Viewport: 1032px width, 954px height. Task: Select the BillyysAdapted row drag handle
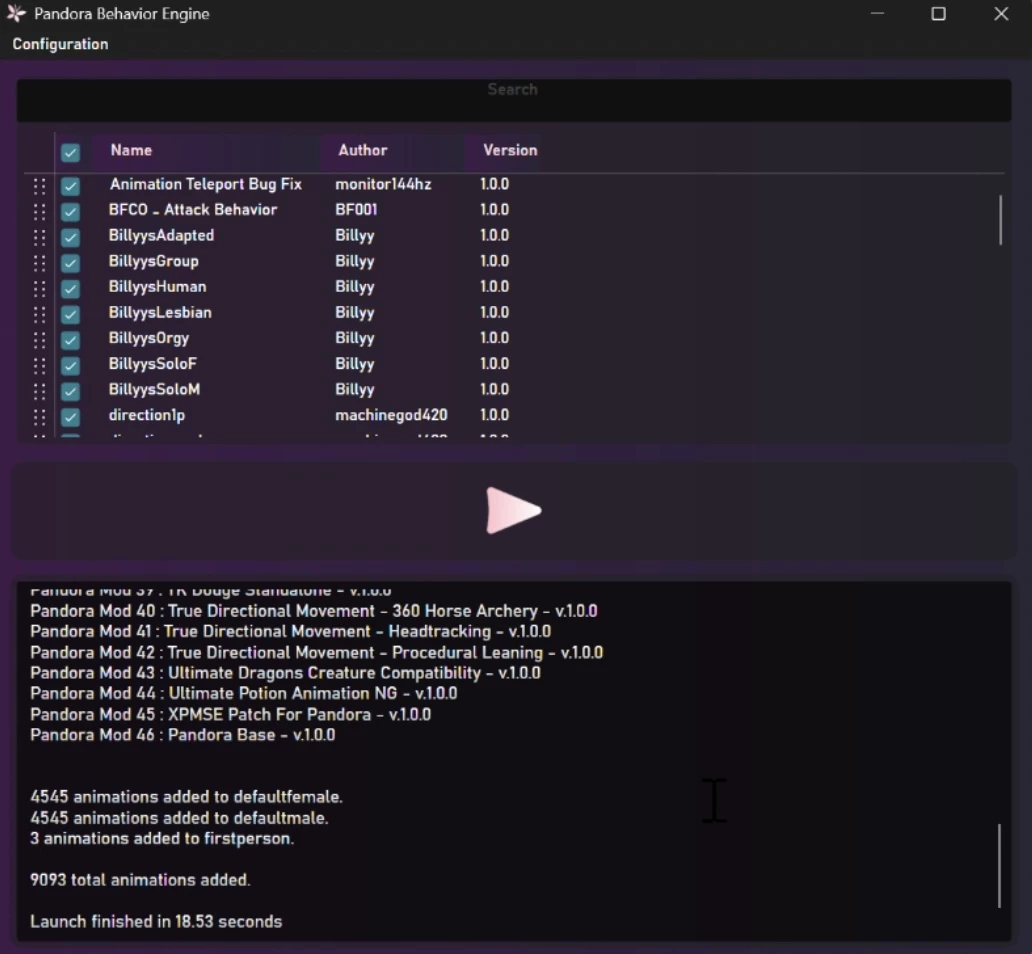click(x=39, y=237)
